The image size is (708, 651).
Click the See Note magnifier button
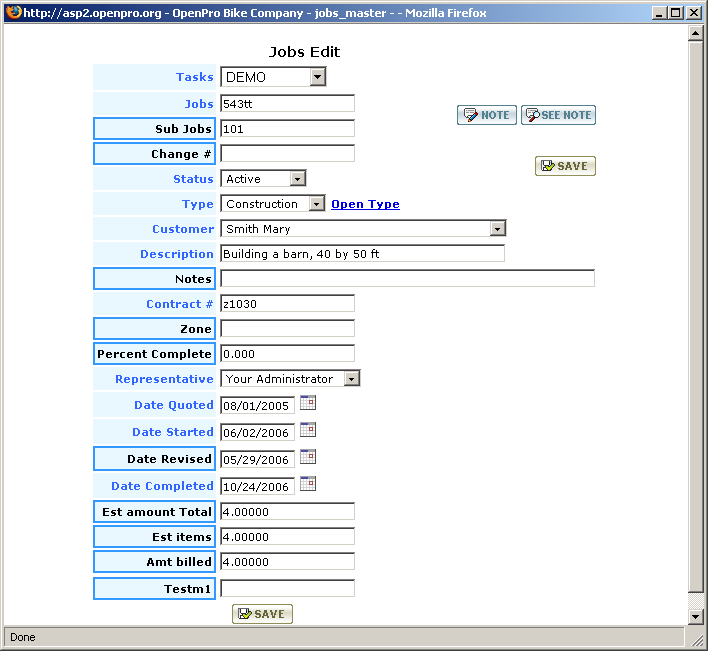[x=558, y=115]
